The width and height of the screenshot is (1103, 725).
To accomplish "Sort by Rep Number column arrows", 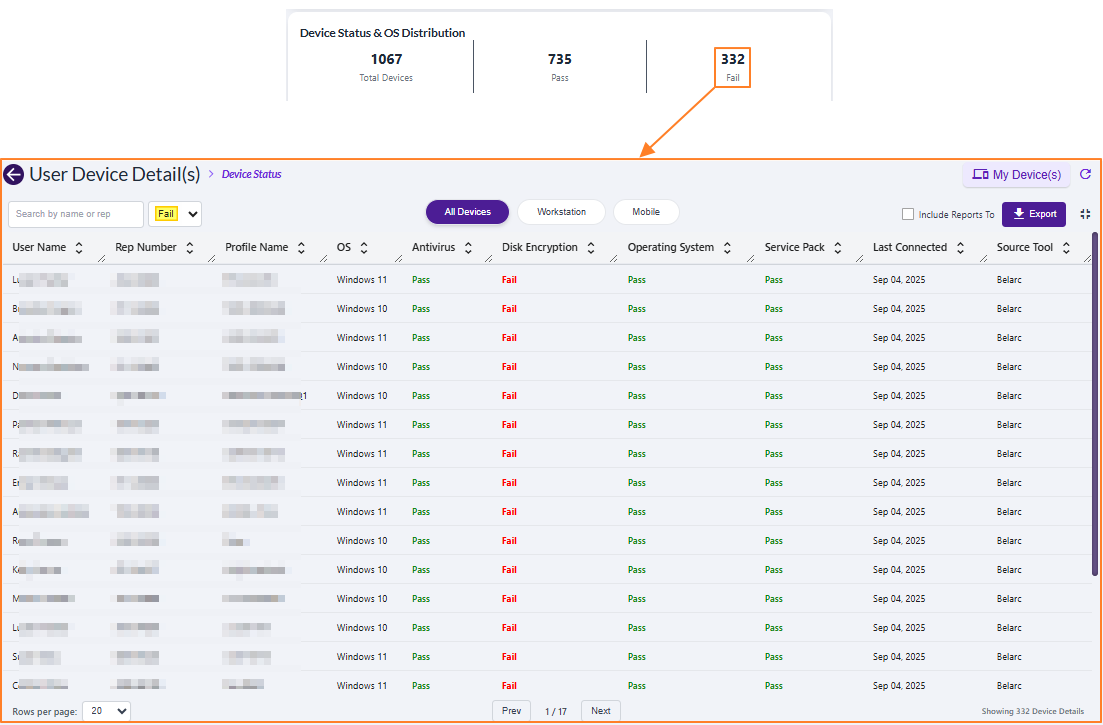I will click(x=190, y=248).
